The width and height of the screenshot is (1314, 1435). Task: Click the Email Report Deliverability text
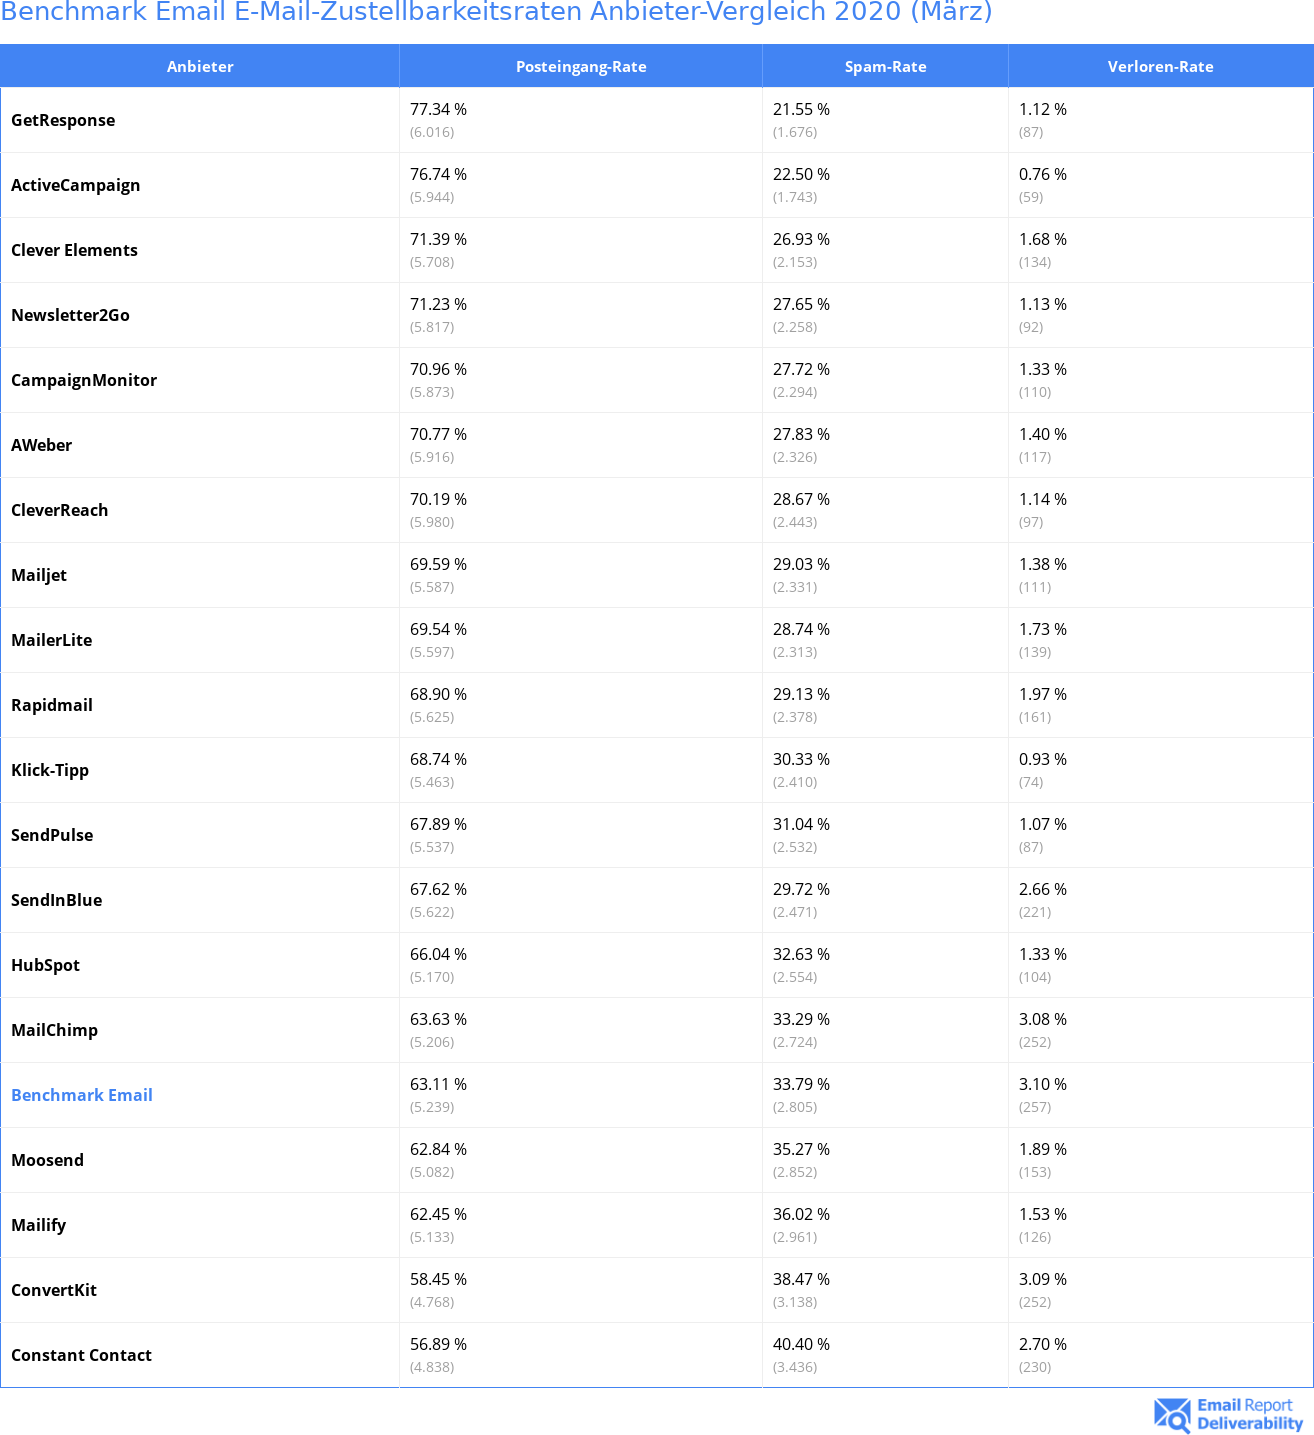(x=1249, y=1415)
